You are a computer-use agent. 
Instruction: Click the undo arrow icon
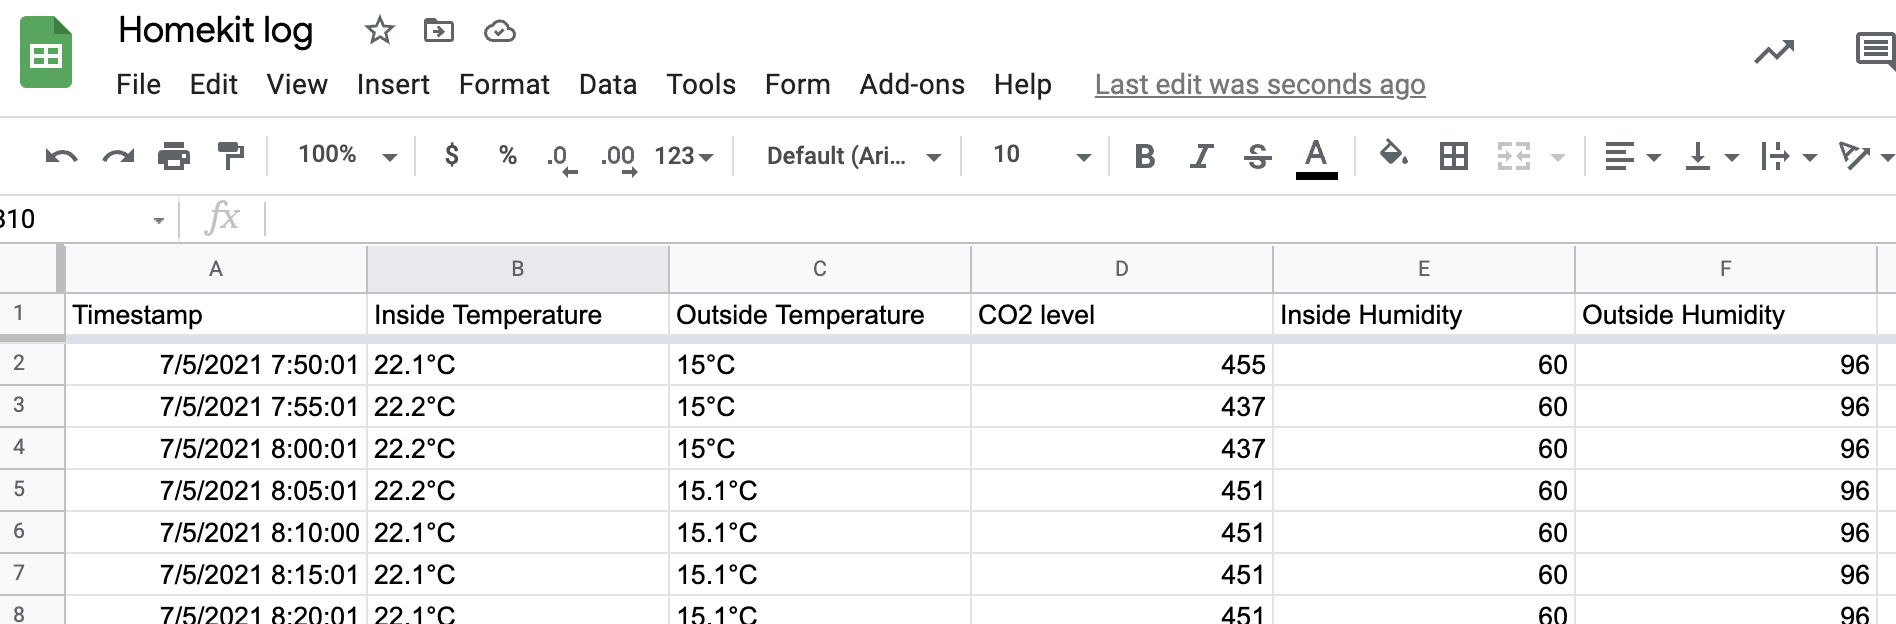61,156
